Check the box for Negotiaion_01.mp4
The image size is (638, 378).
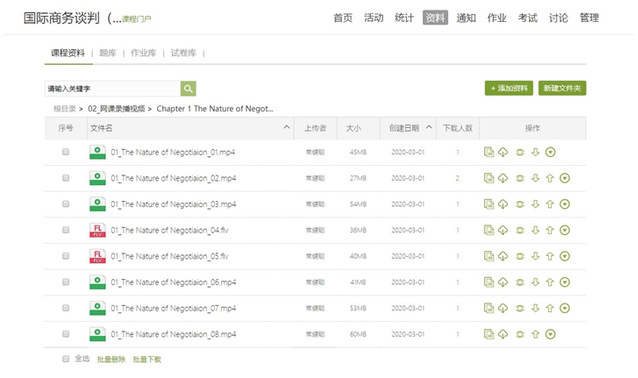[66, 152]
